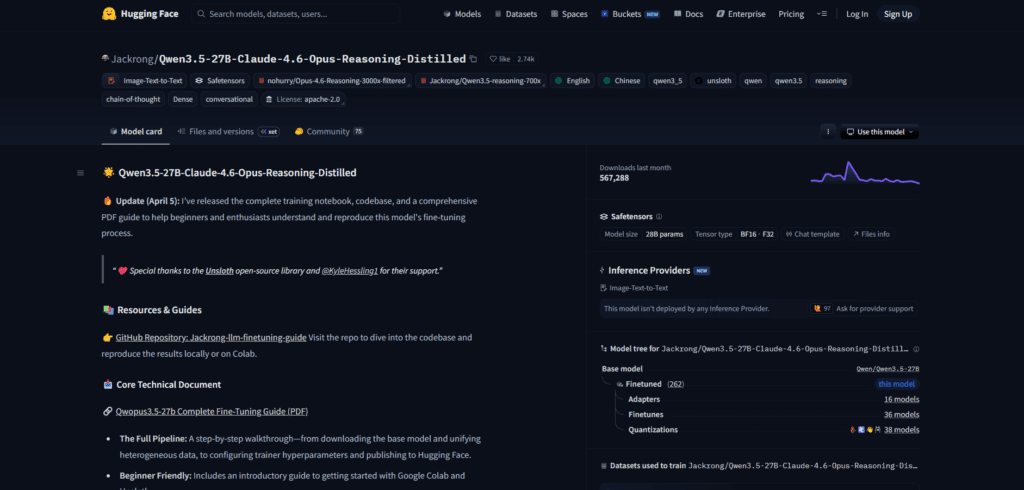
Task: Open Qwopus3.5-27b Complete Fine-Tuning Guide PDF link
Action: (212, 412)
